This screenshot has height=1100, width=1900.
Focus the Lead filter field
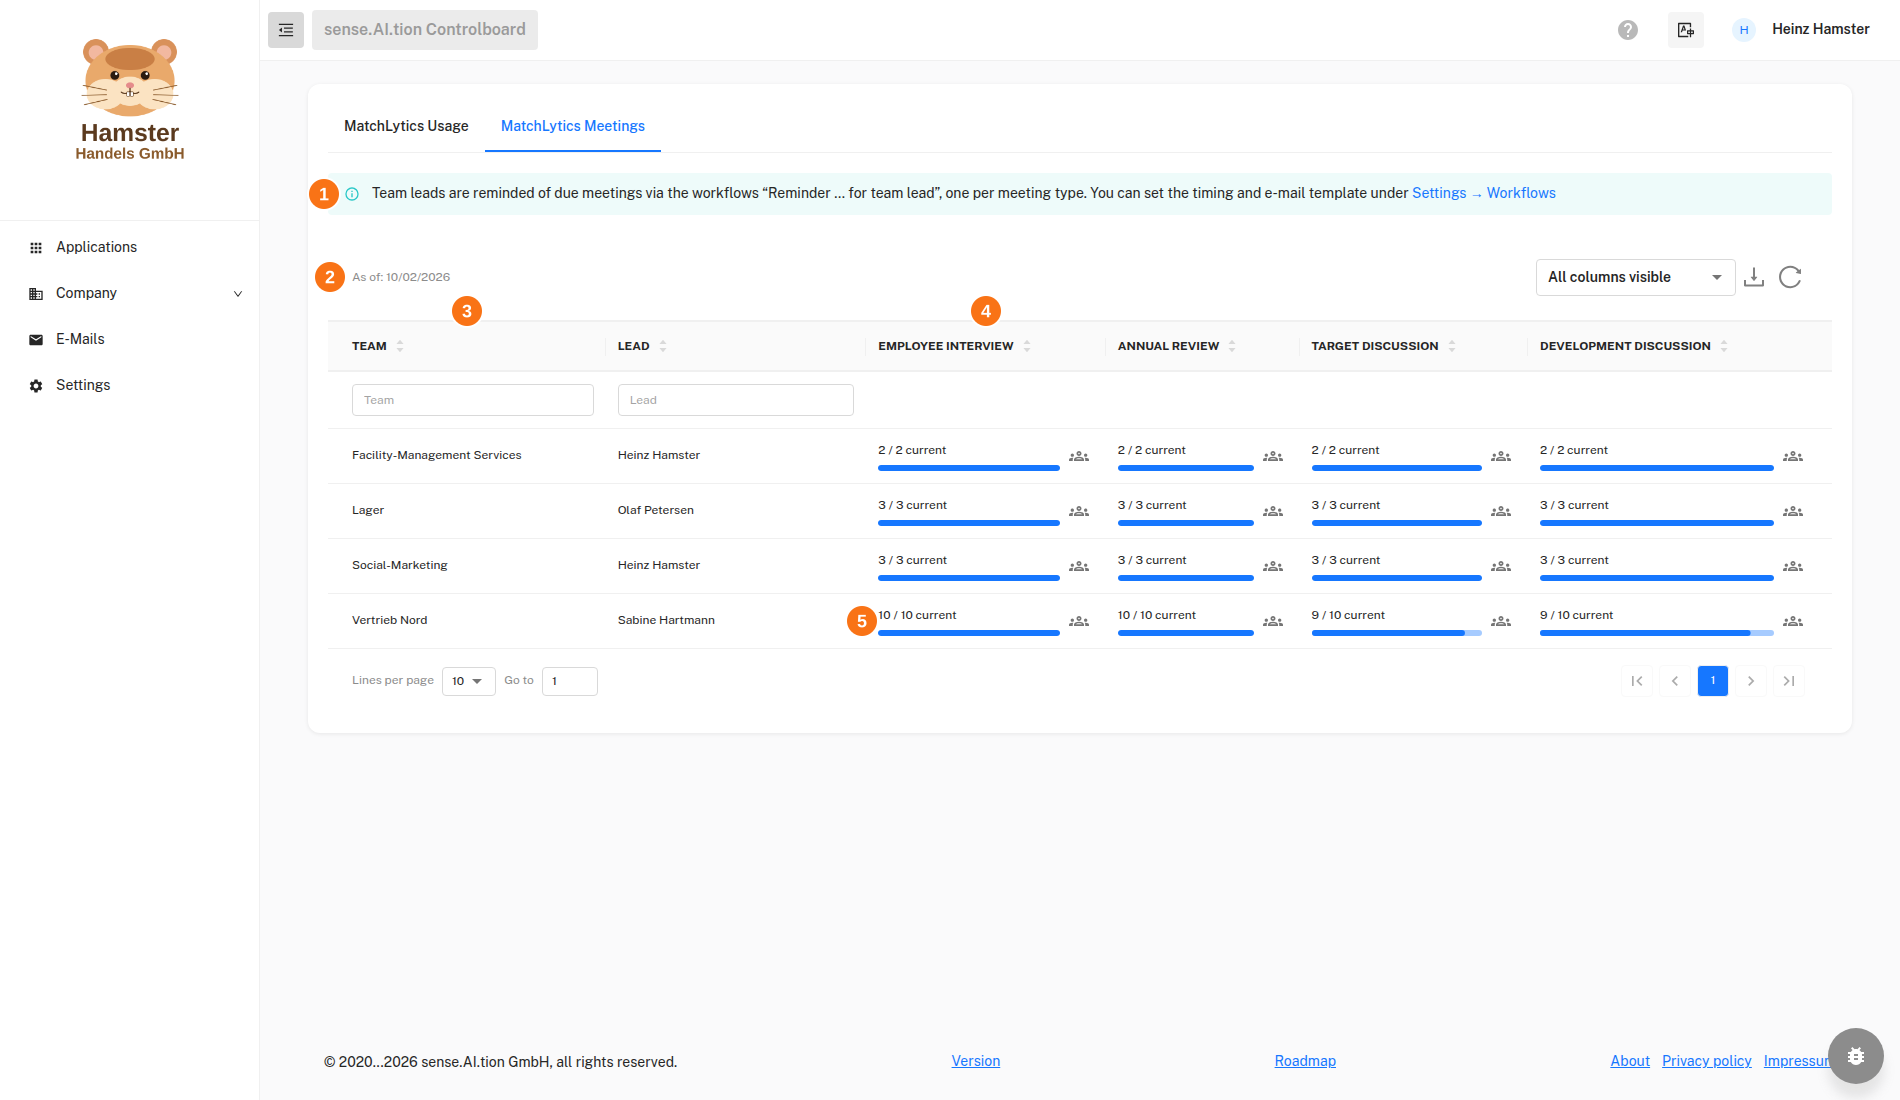[x=736, y=400]
